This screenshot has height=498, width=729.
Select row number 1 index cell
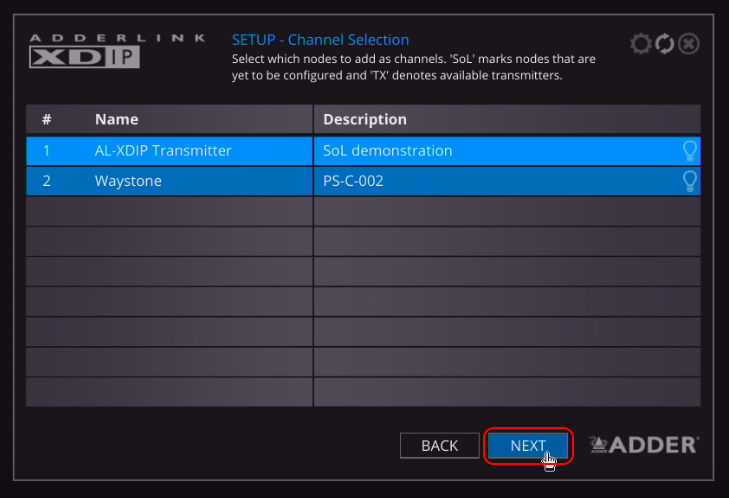coord(46,151)
